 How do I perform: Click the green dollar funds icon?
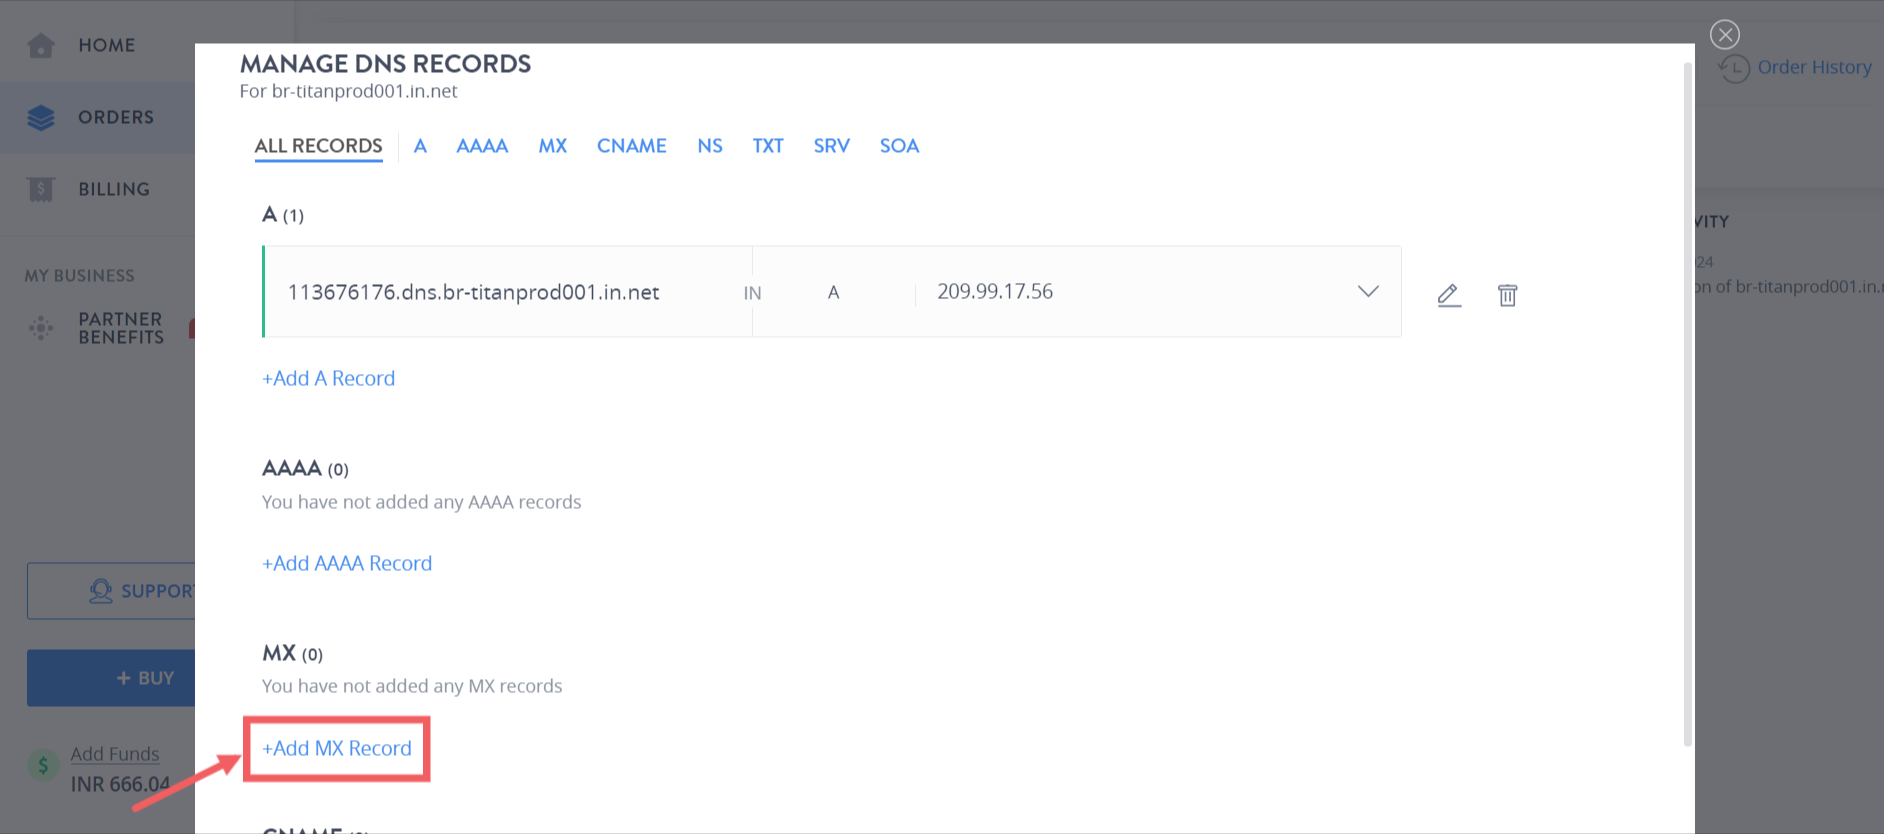43,766
